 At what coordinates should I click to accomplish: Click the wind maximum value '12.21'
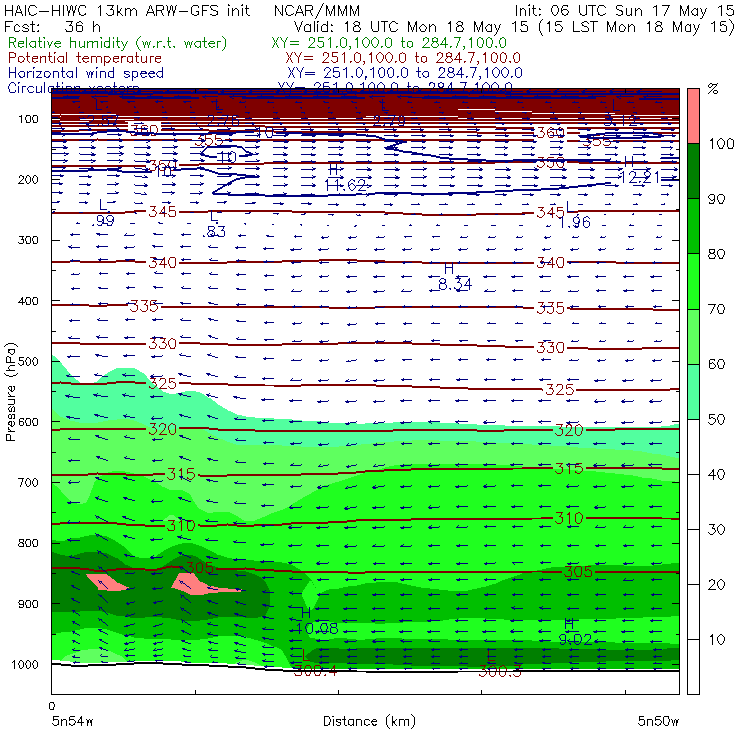click(639, 177)
